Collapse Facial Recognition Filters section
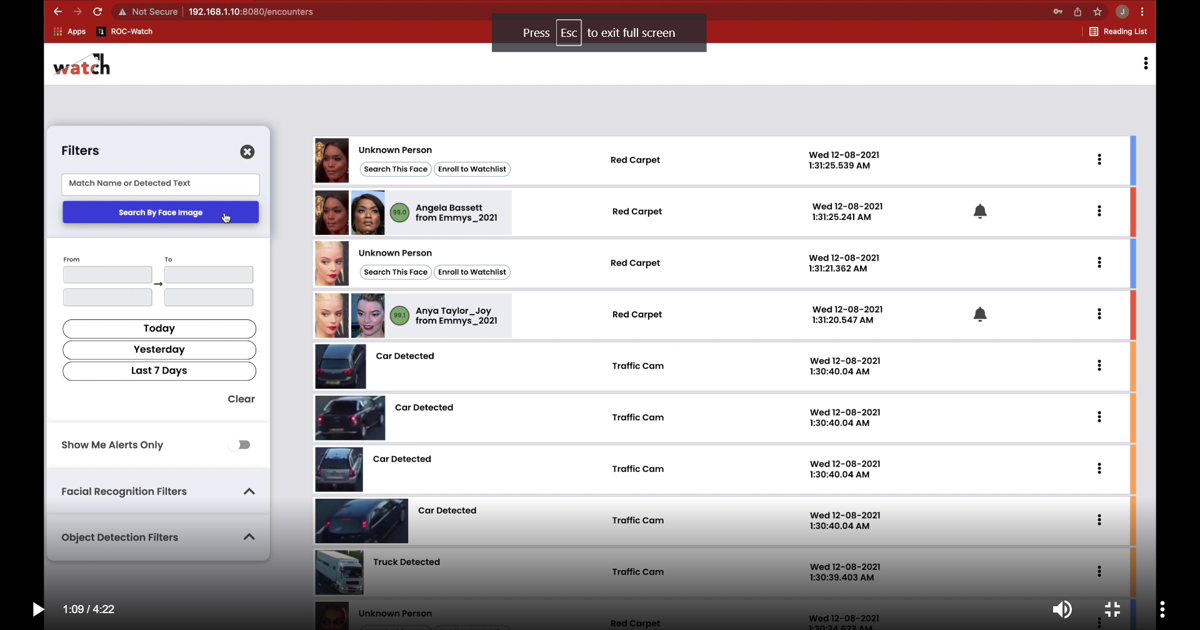 coord(249,492)
